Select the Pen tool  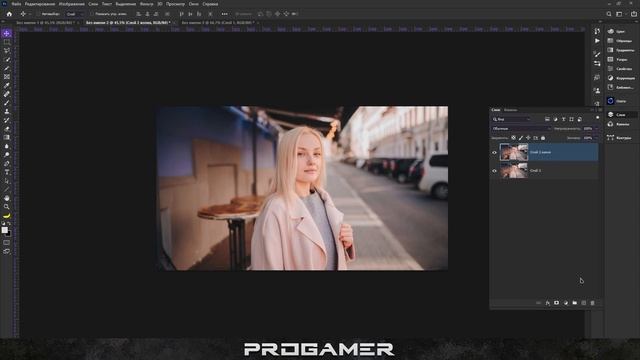(7, 164)
